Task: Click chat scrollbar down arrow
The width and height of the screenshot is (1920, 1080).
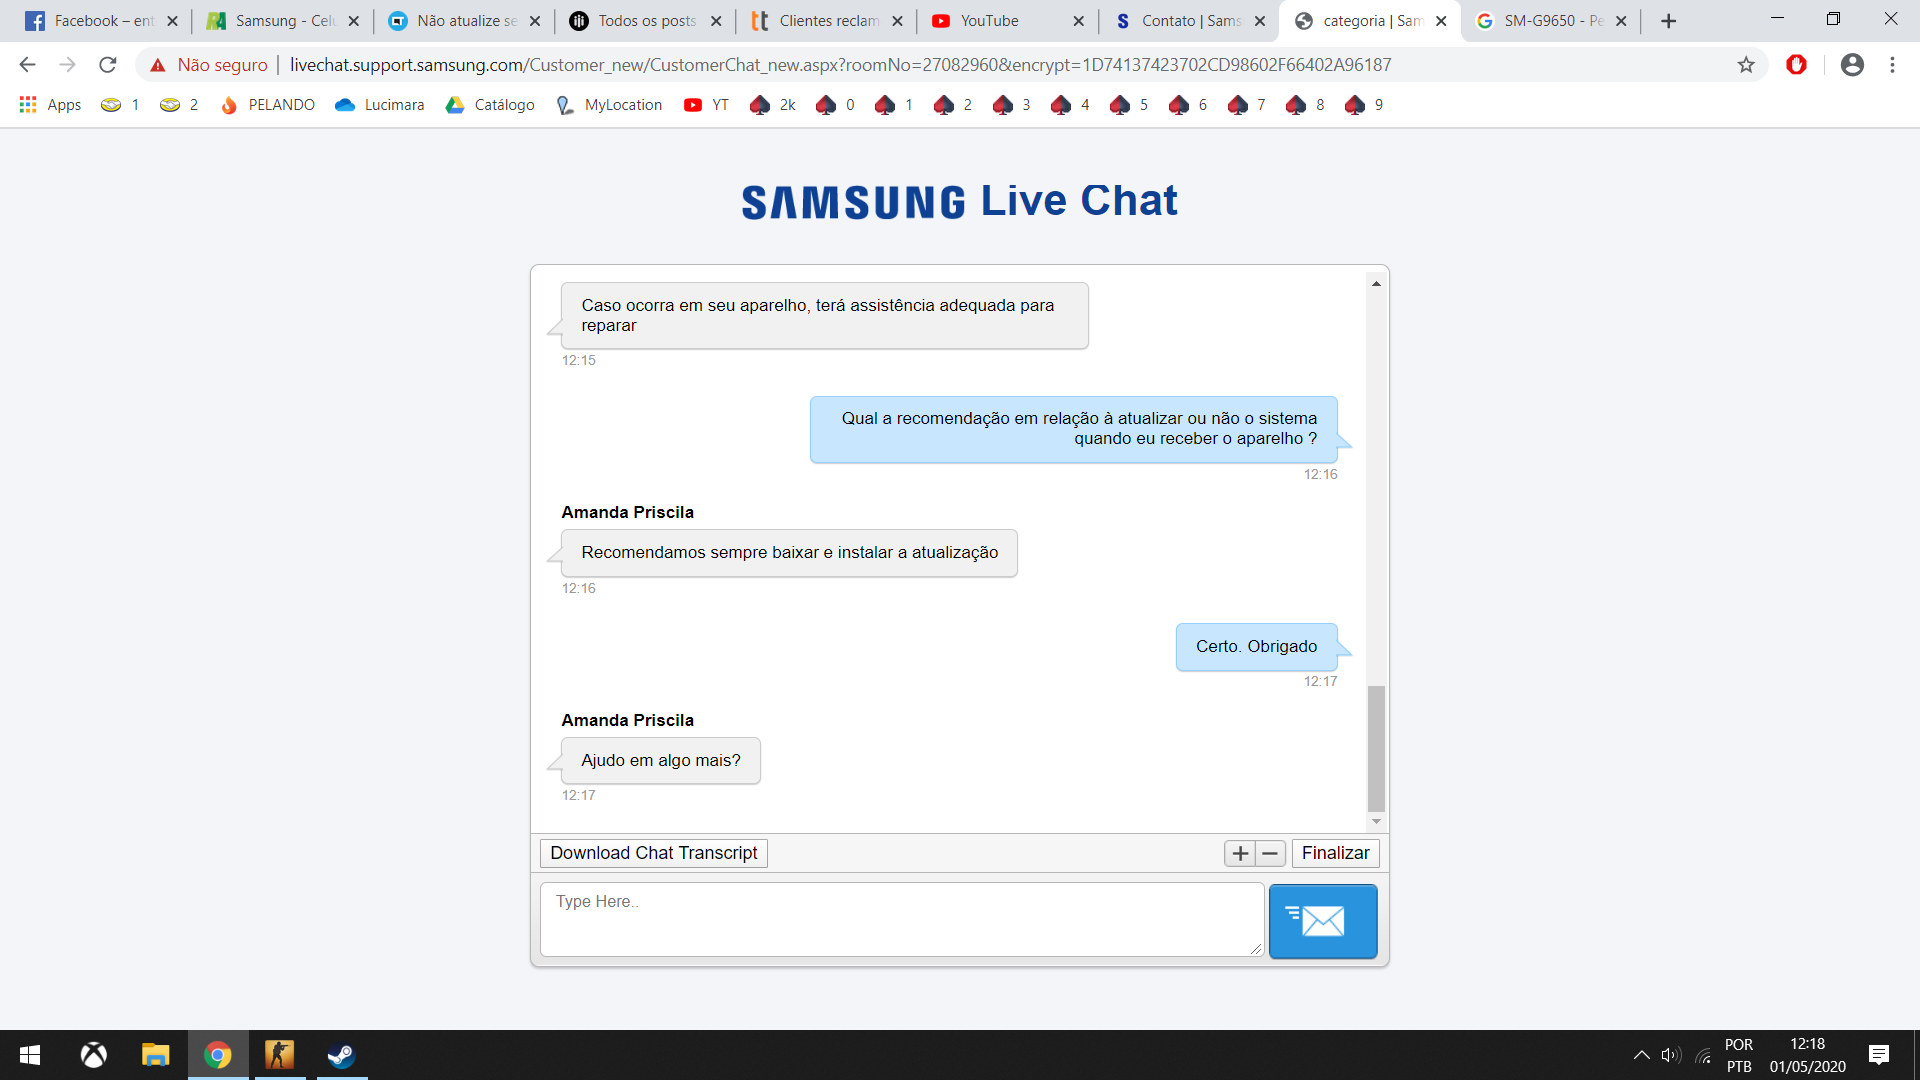Action: click(1376, 821)
